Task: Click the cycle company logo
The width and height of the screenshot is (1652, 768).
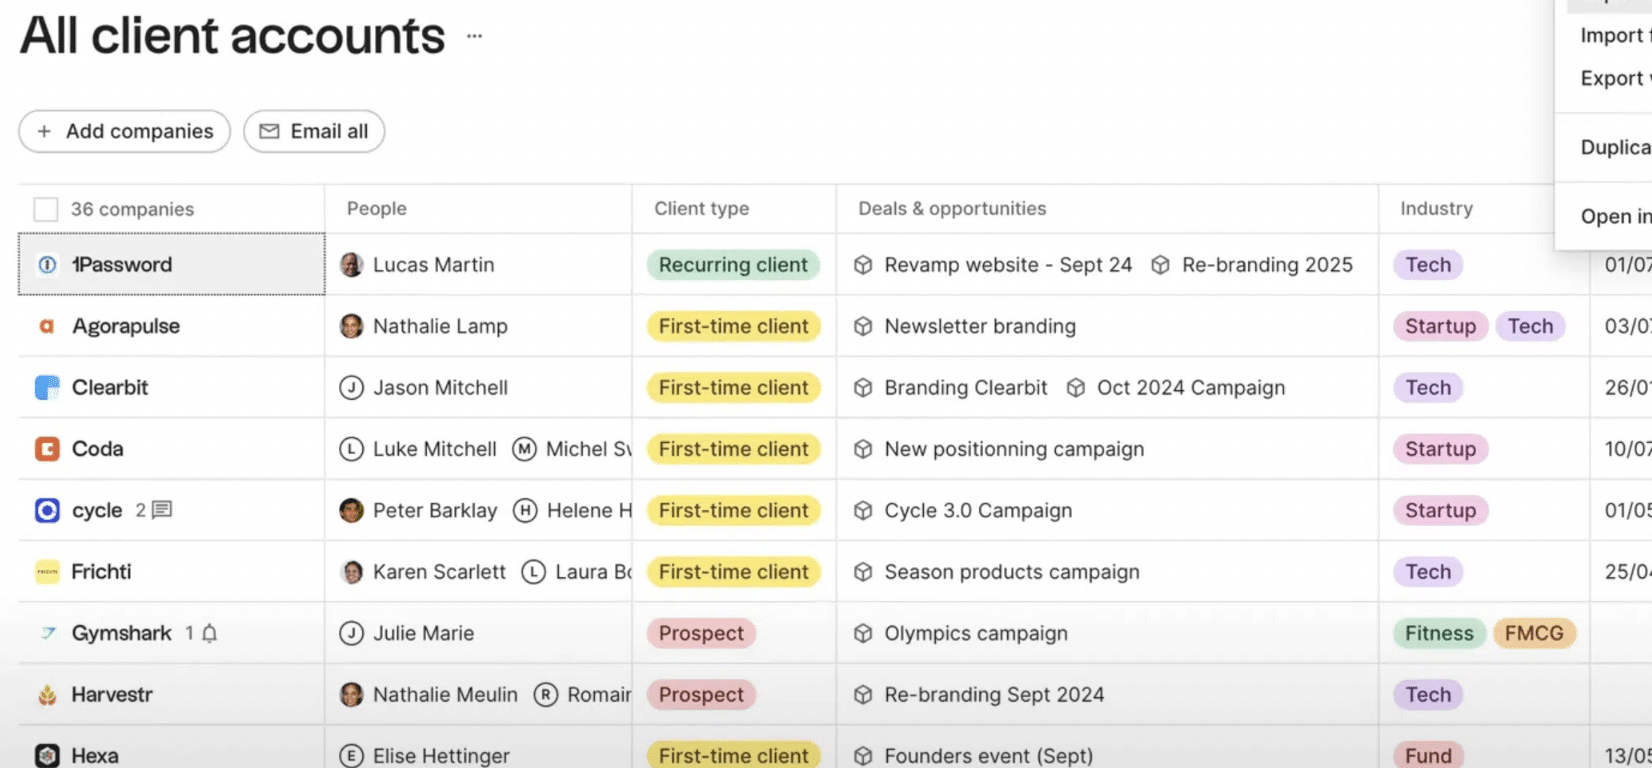Action: (x=47, y=510)
